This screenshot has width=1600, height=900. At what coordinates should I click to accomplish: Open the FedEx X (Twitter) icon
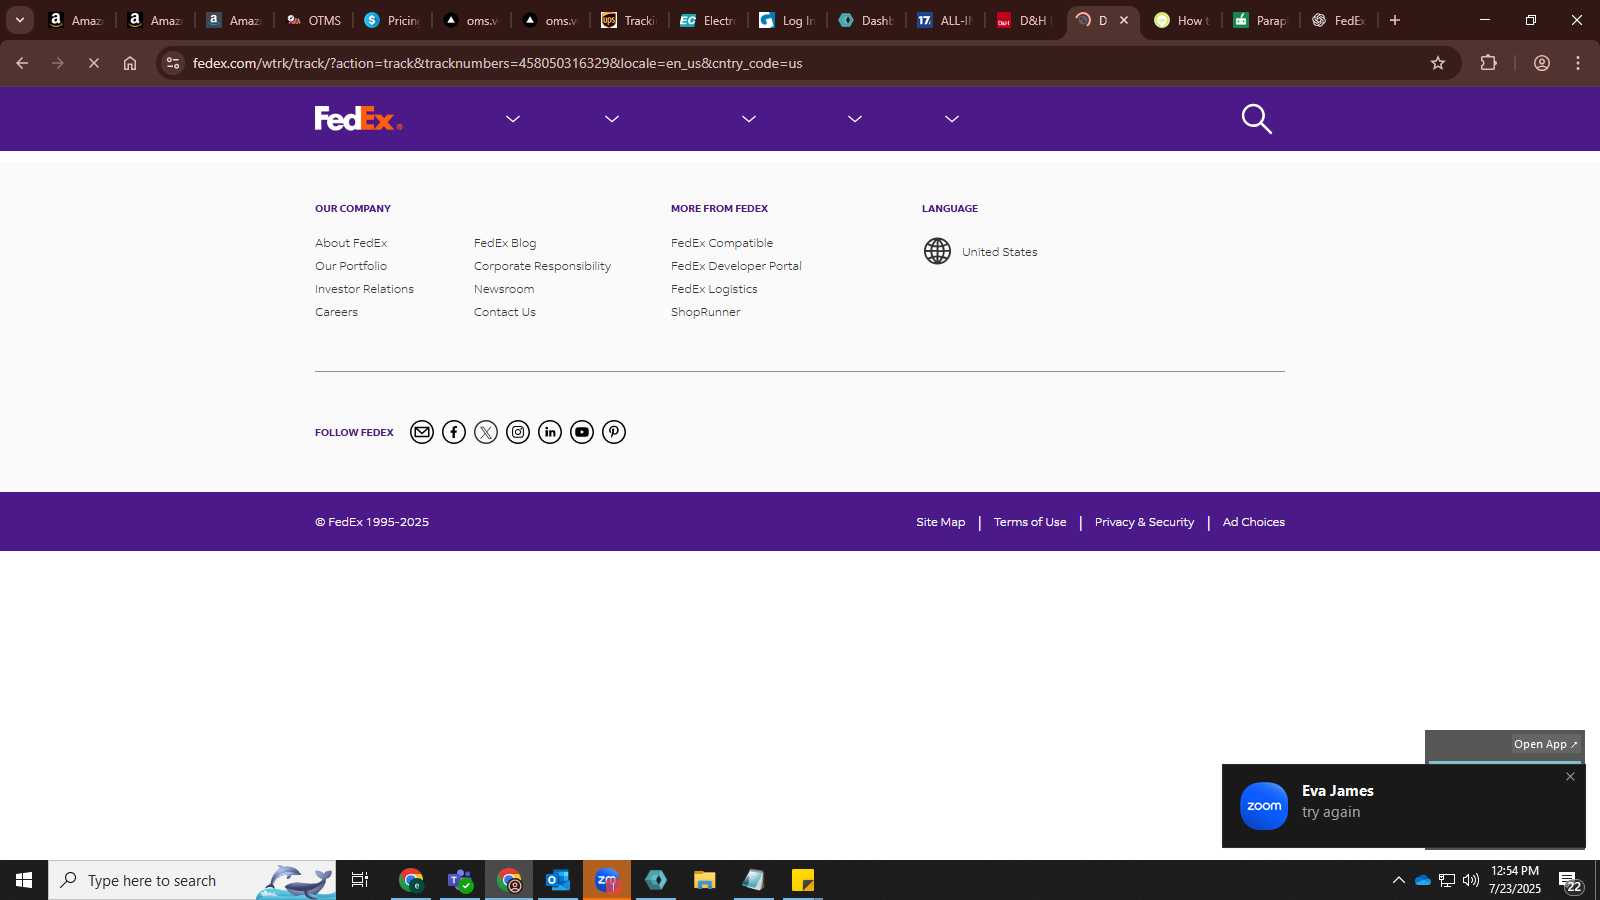click(486, 432)
